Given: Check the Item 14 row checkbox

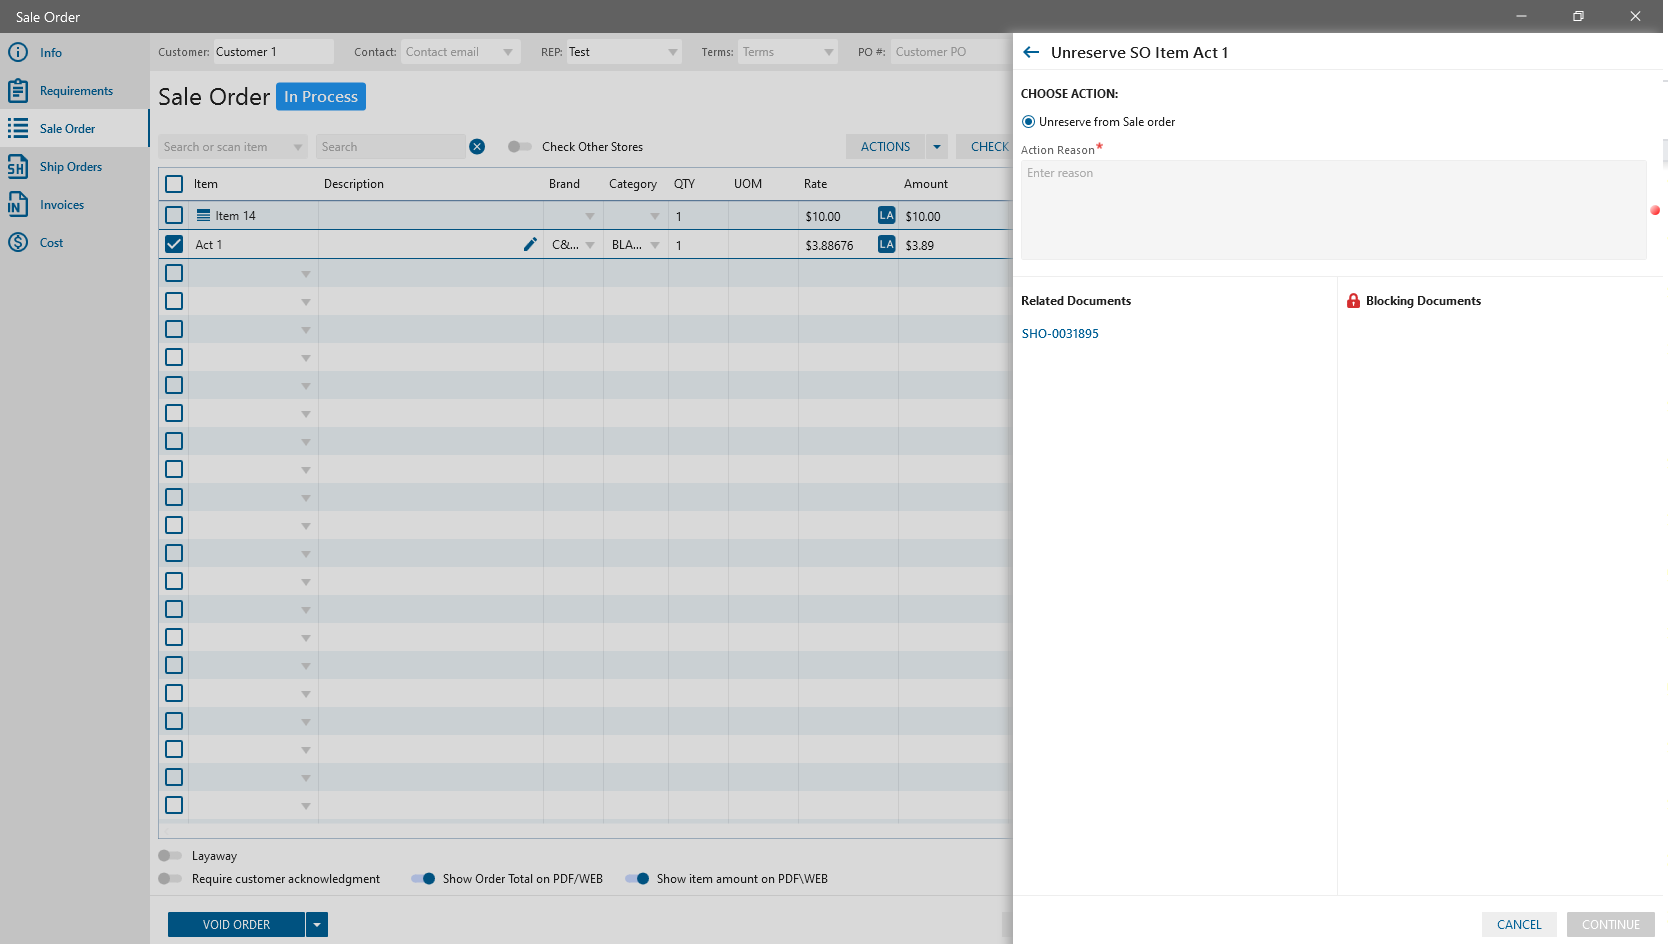Looking at the screenshot, I should click(x=174, y=215).
